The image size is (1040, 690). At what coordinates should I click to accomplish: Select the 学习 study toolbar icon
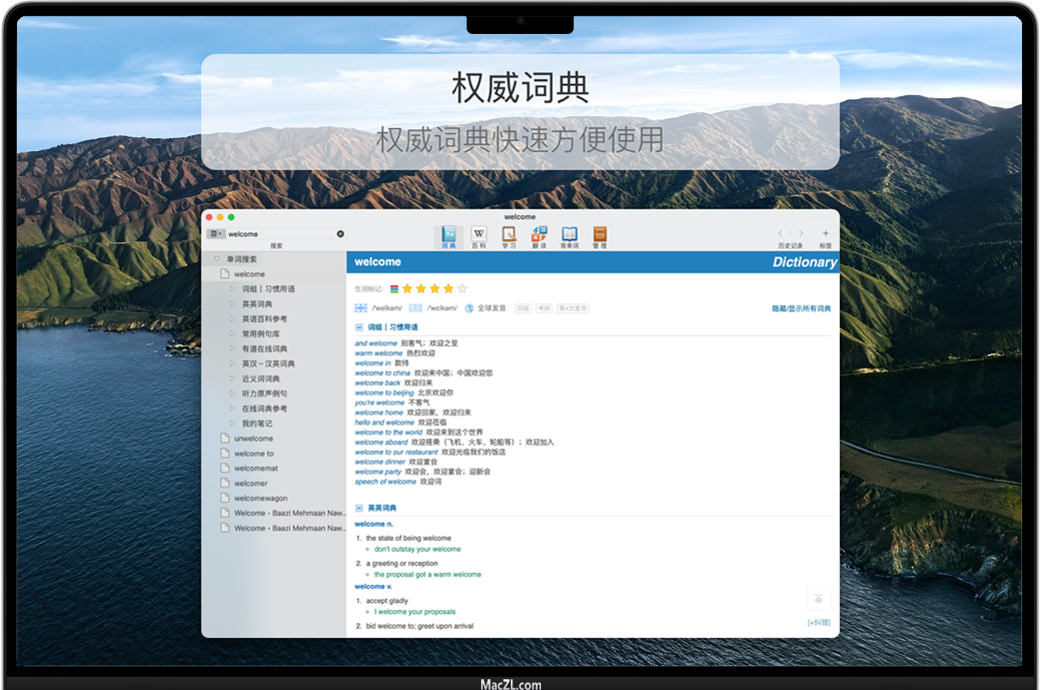click(x=509, y=234)
